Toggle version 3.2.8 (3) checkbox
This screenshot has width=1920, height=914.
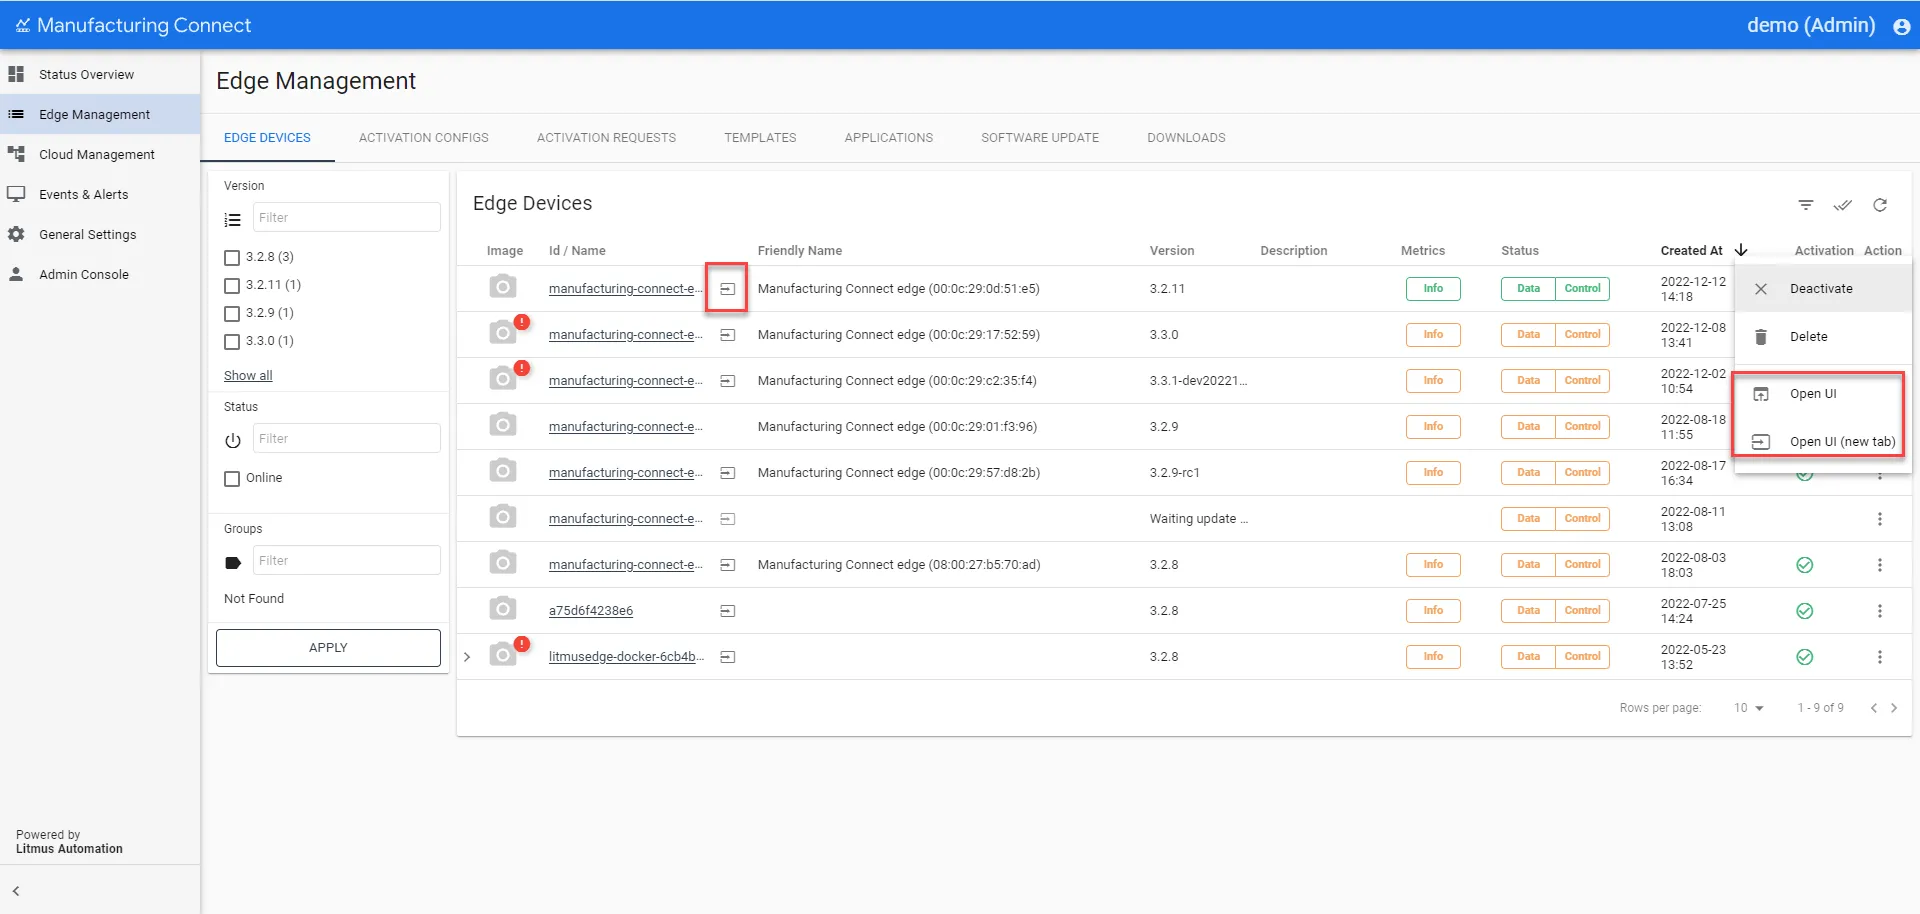232,258
